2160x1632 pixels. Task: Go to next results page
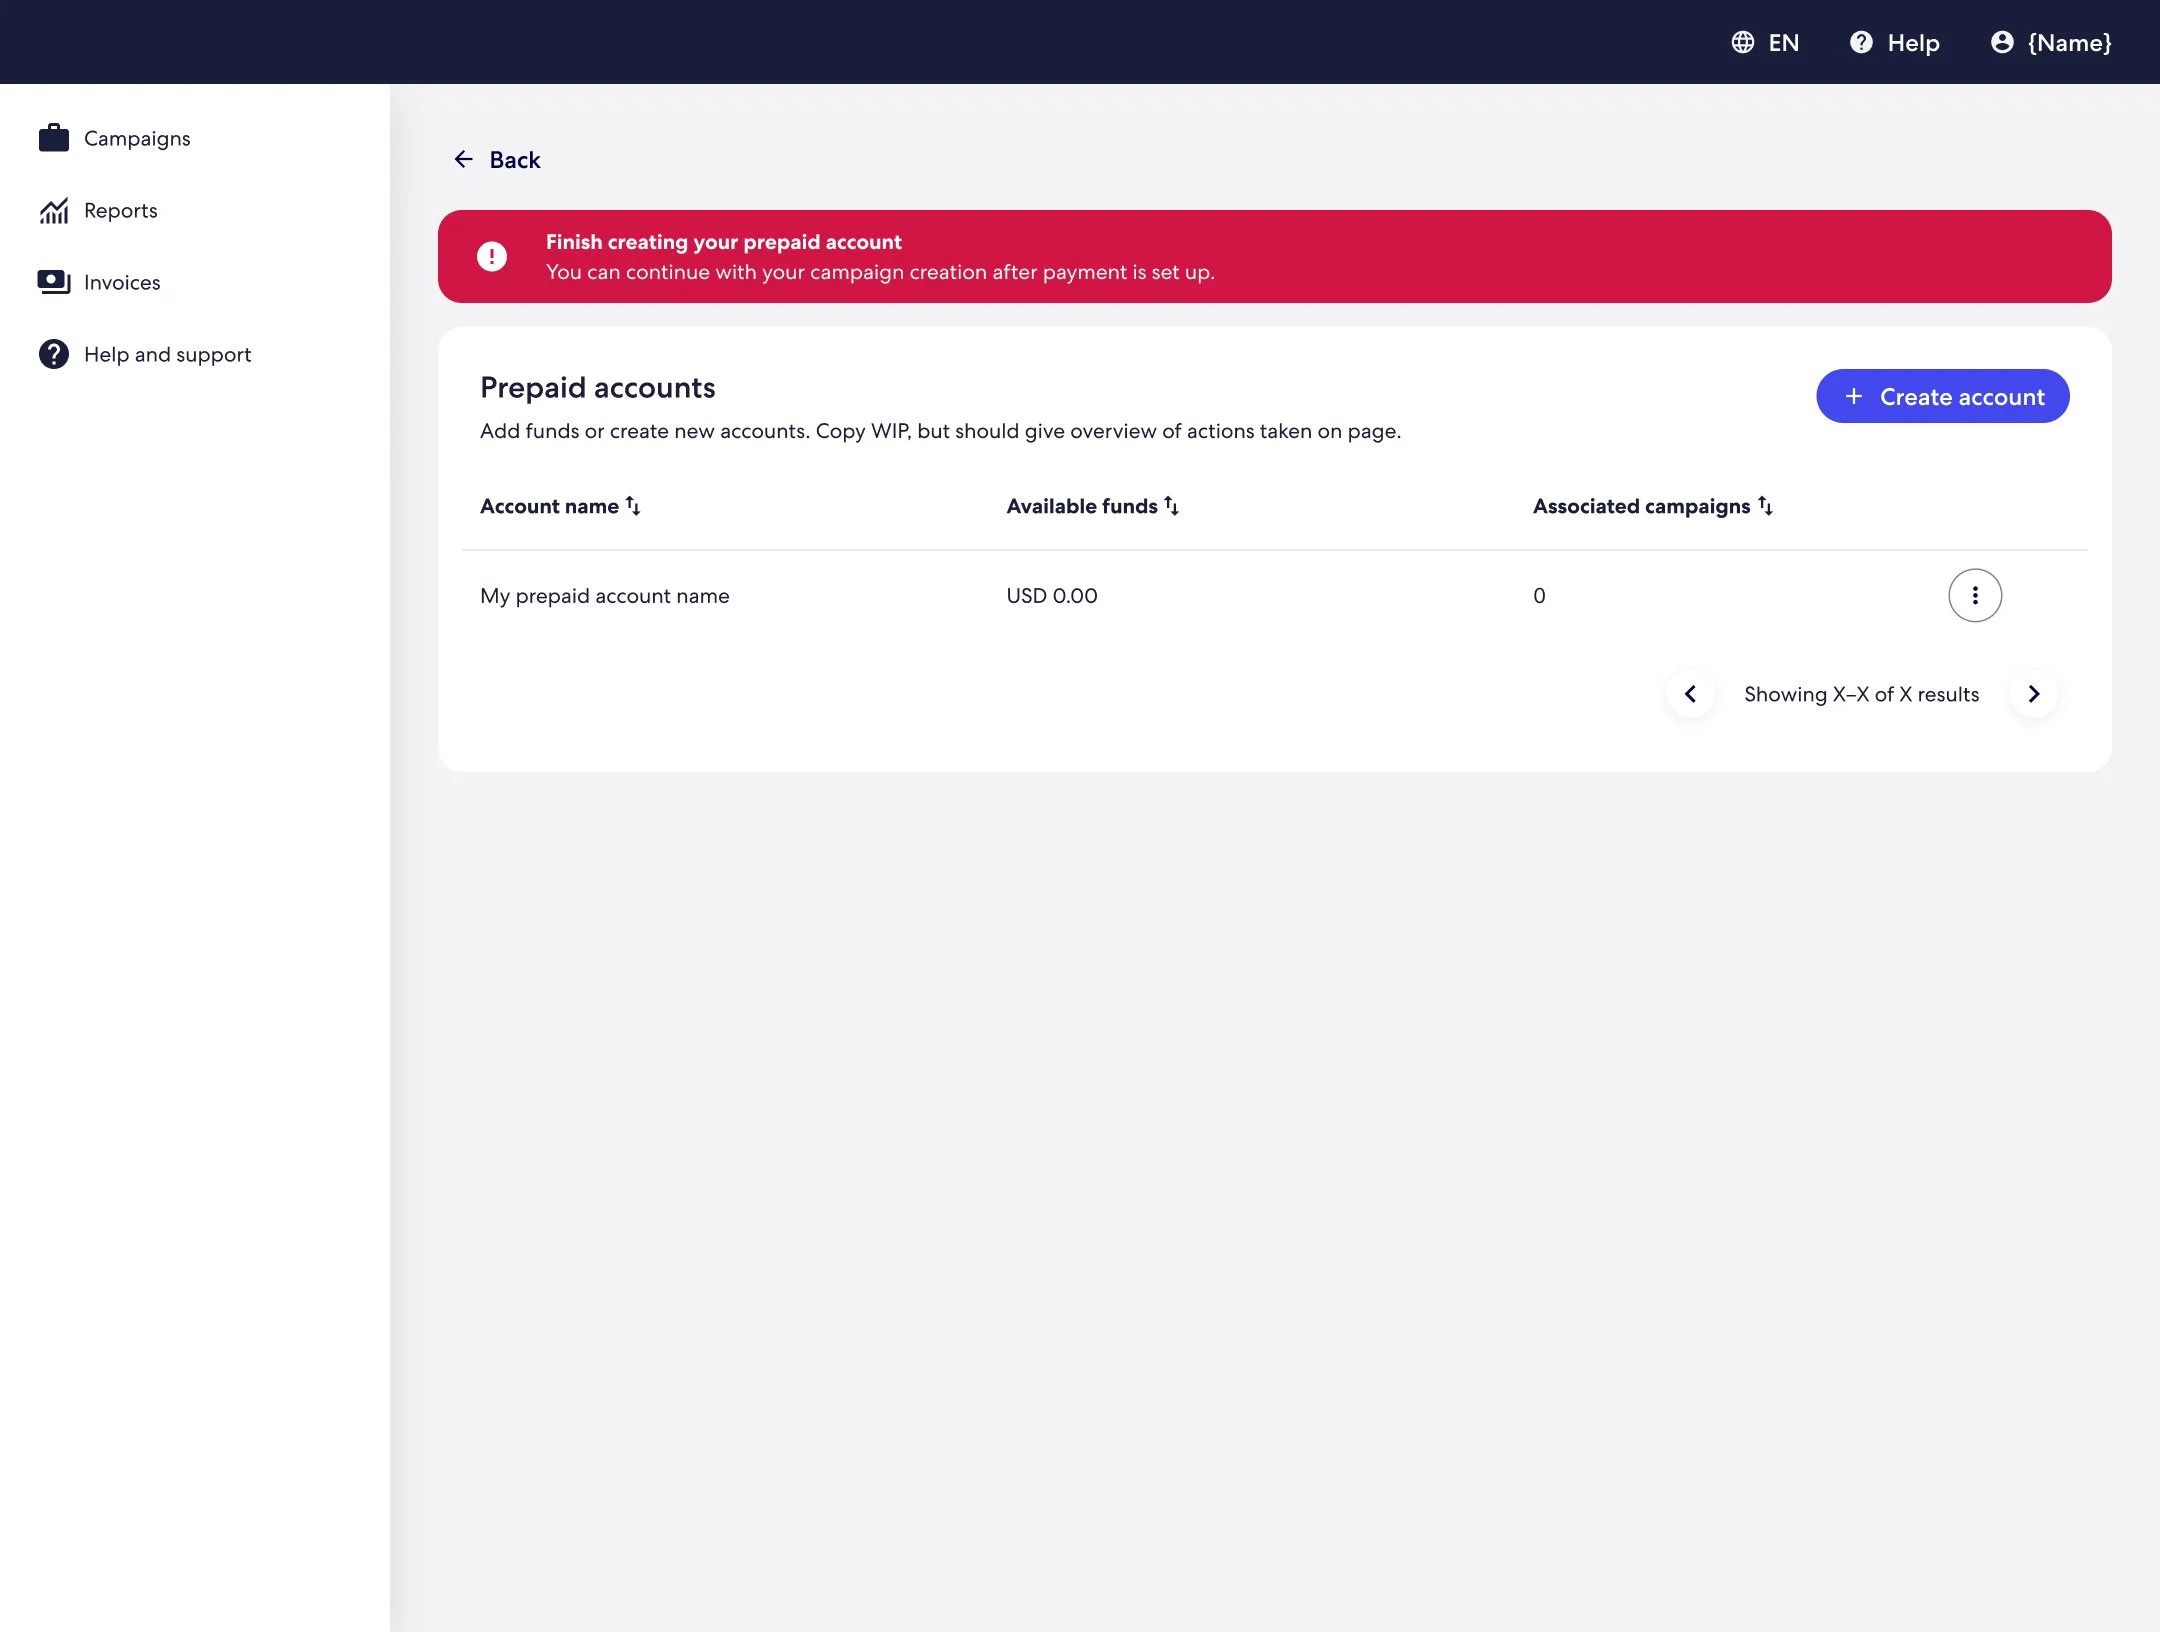pos(2034,694)
